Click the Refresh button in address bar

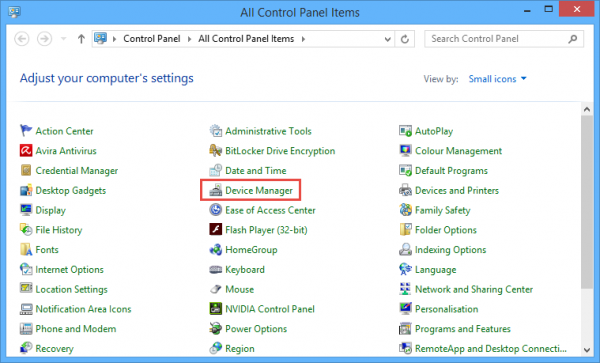(404, 39)
